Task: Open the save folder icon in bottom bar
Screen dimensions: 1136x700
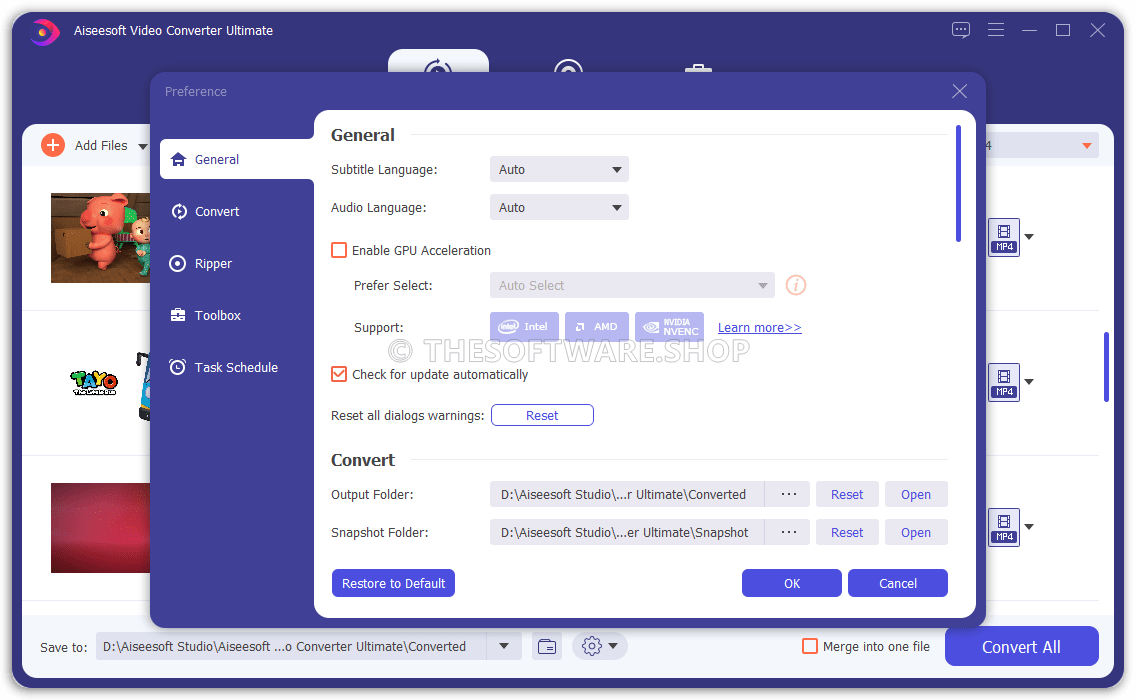Action: [x=547, y=646]
